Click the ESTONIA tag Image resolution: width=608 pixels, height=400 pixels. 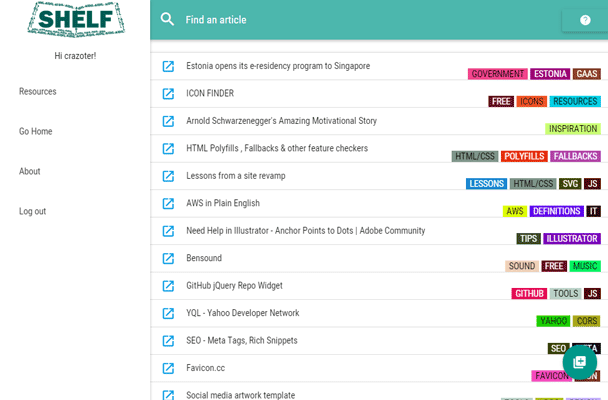pos(550,74)
